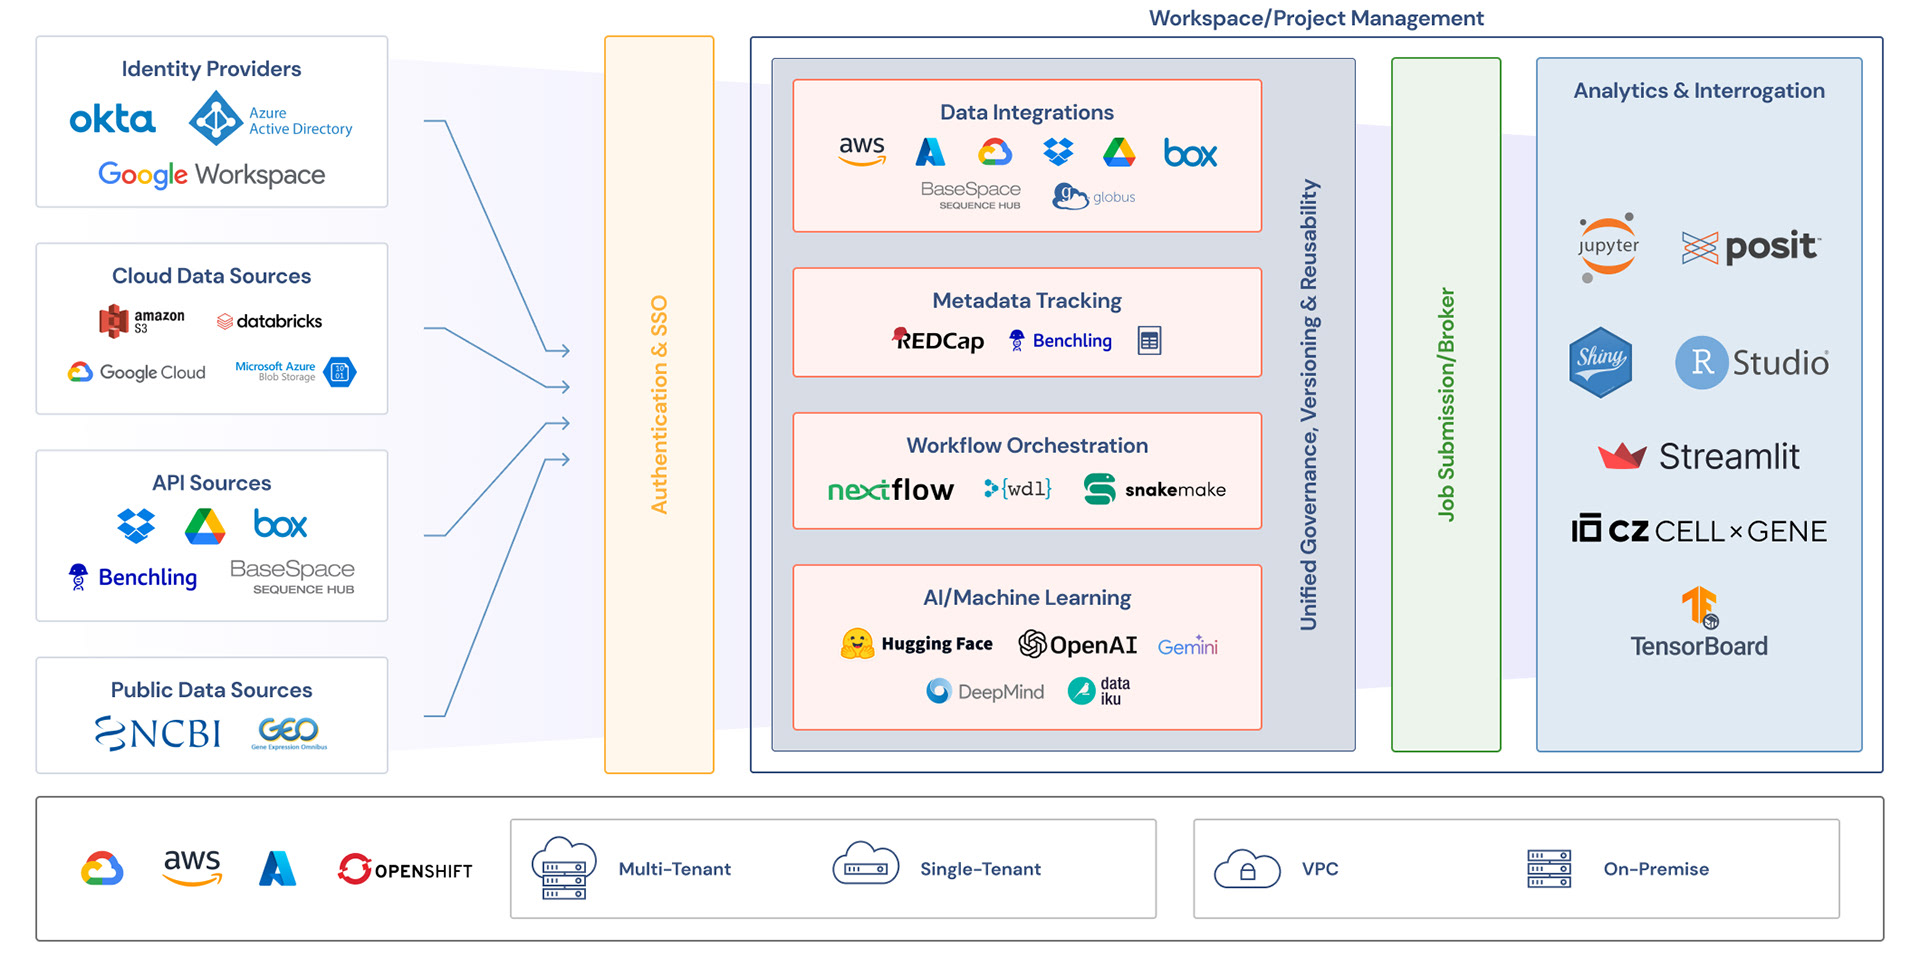Click the Authentication & SSO label
The height and width of the screenshot is (977, 1920).
pos(659,405)
